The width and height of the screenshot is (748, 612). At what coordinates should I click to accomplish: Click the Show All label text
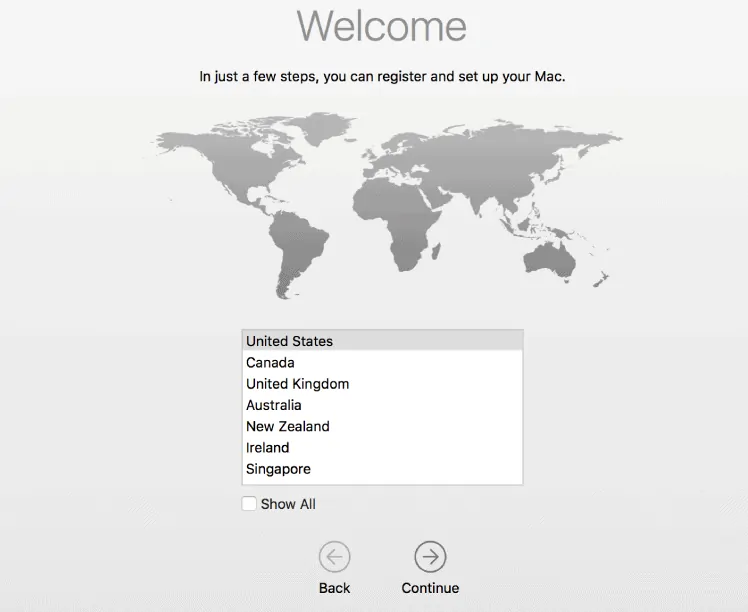tap(288, 504)
